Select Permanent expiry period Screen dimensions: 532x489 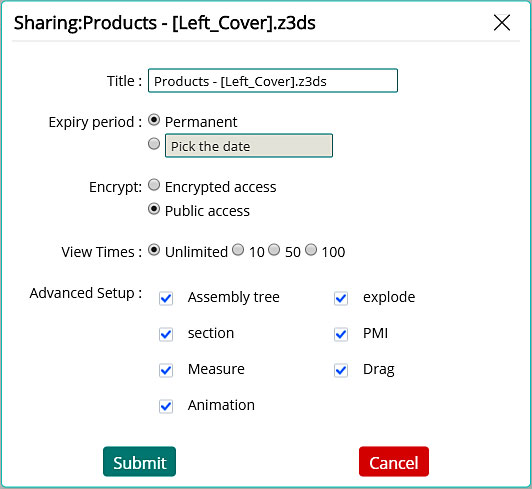pyautogui.click(x=154, y=120)
